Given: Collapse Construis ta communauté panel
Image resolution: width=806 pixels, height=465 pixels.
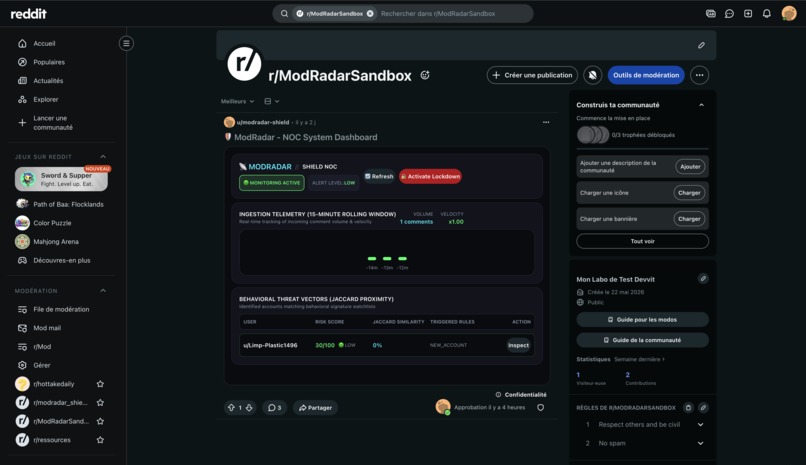Looking at the screenshot, I should (701, 105).
